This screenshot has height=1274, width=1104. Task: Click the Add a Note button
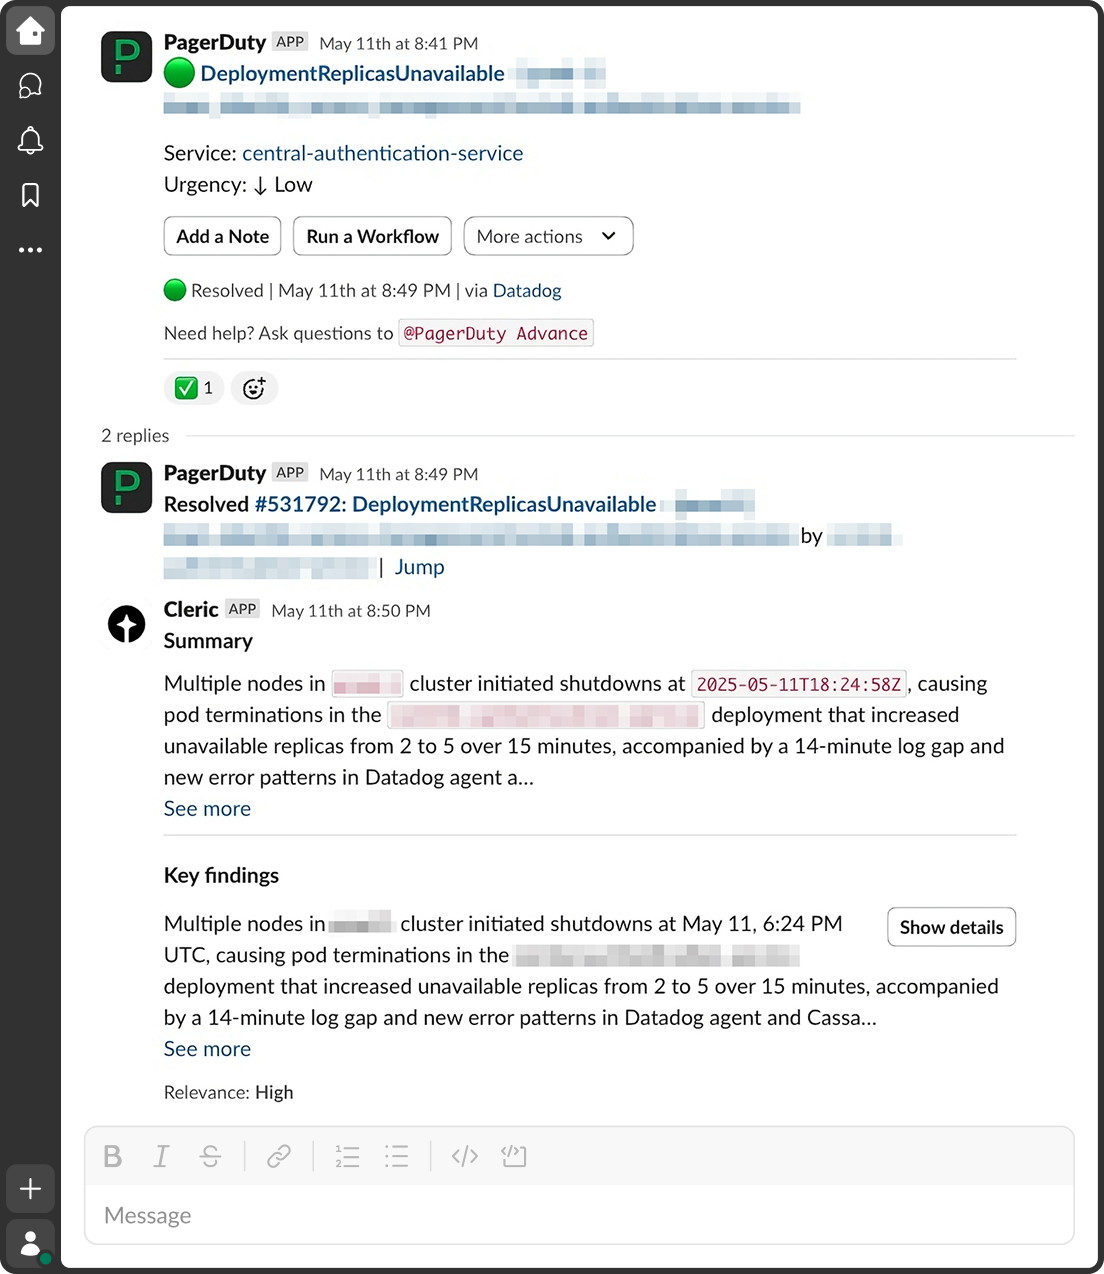pyautogui.click(x=222, y=236)
